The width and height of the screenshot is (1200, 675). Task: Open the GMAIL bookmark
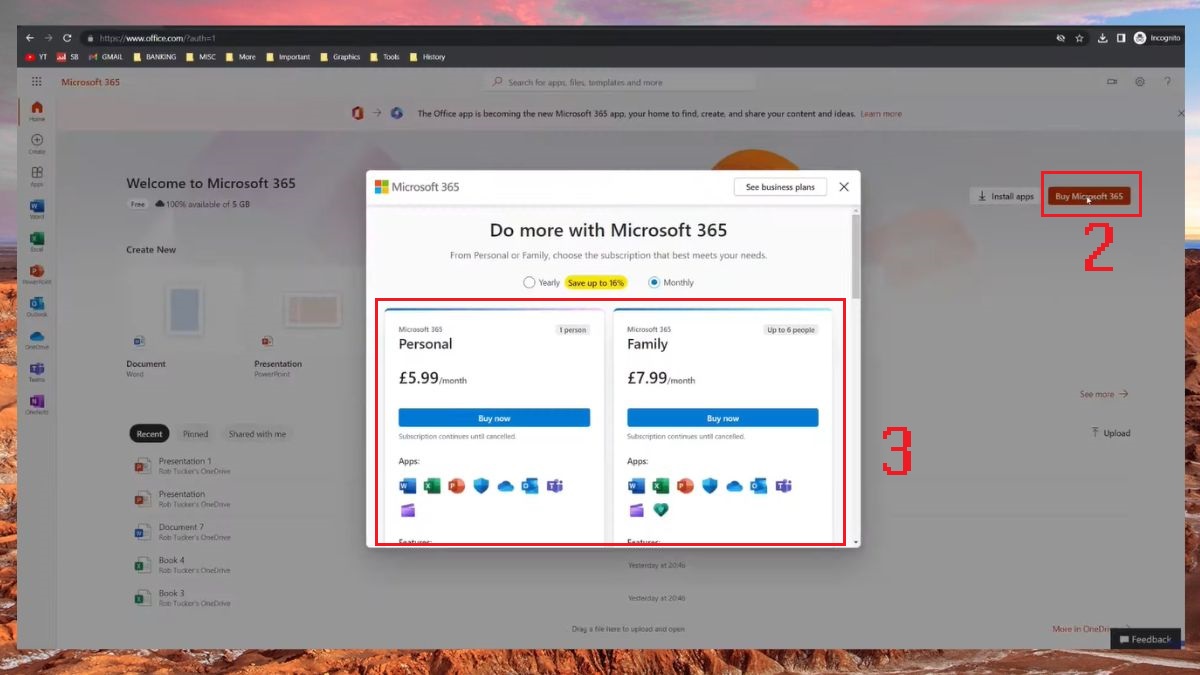[106, 57]
